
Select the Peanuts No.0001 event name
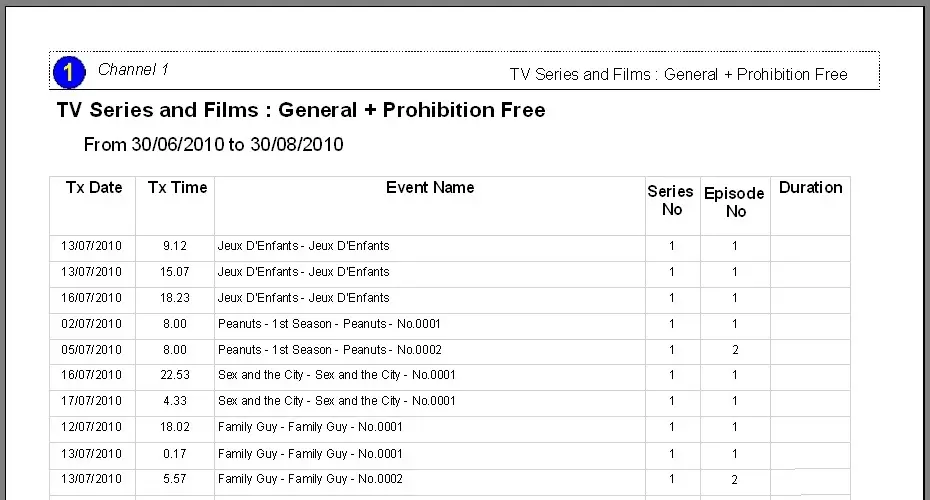click(329, 324)
